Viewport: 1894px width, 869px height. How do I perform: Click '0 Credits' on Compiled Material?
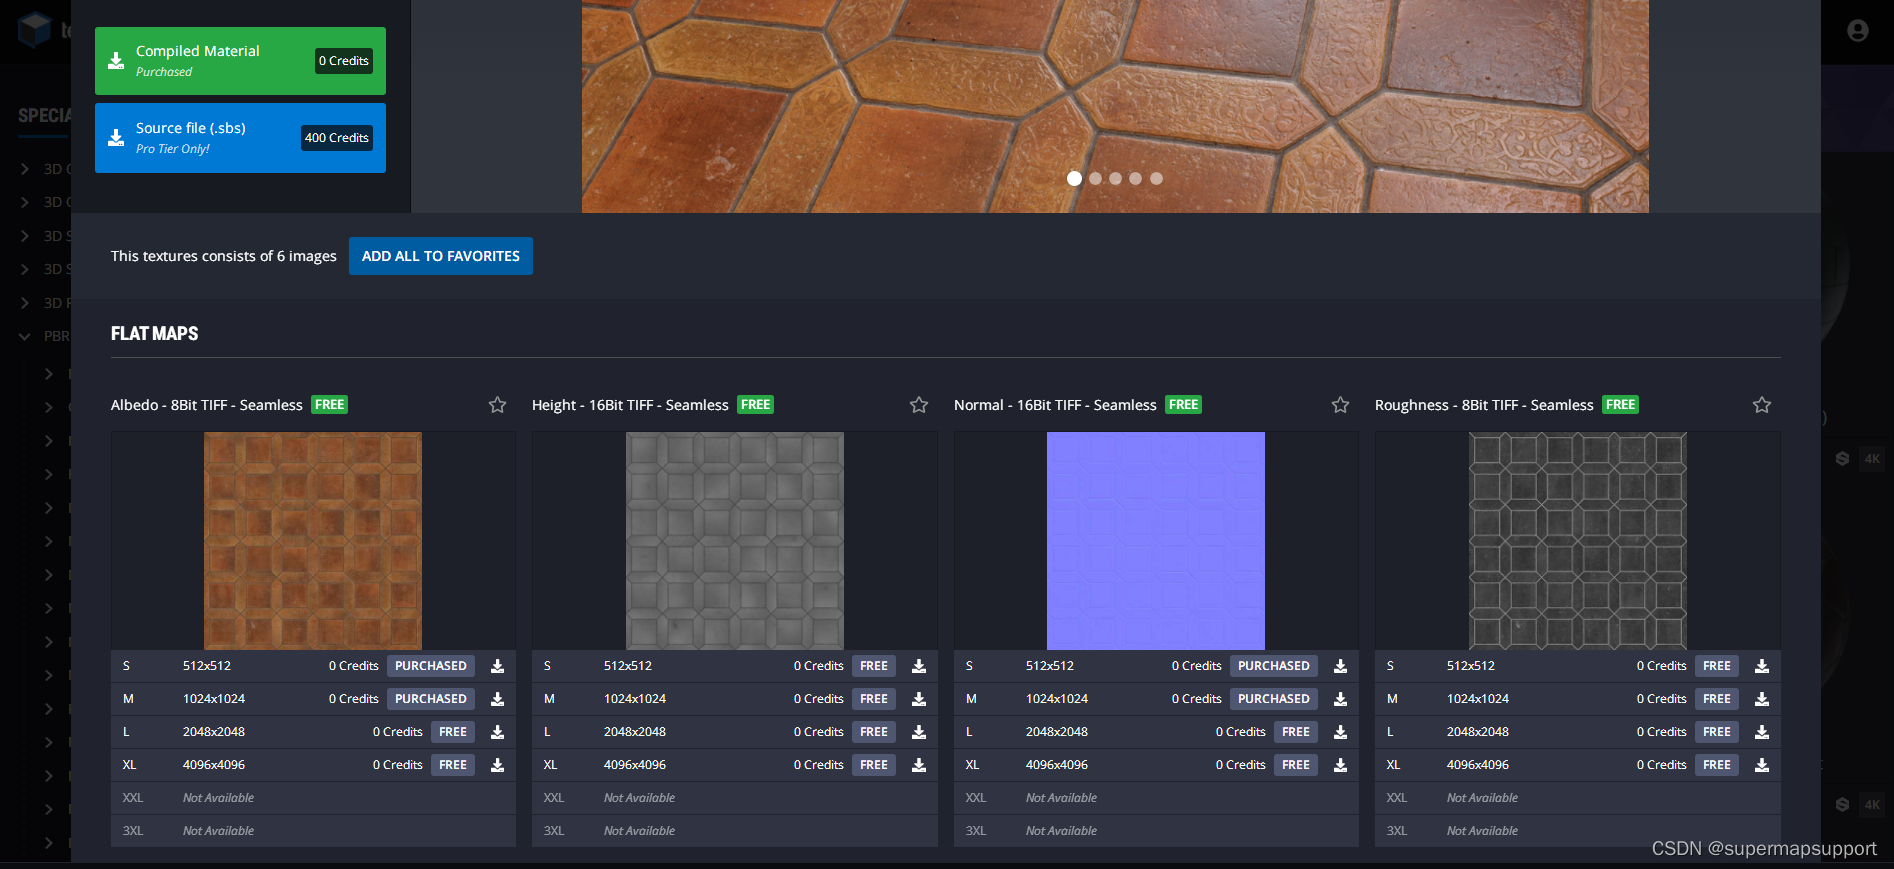click(x=344, y=61)
